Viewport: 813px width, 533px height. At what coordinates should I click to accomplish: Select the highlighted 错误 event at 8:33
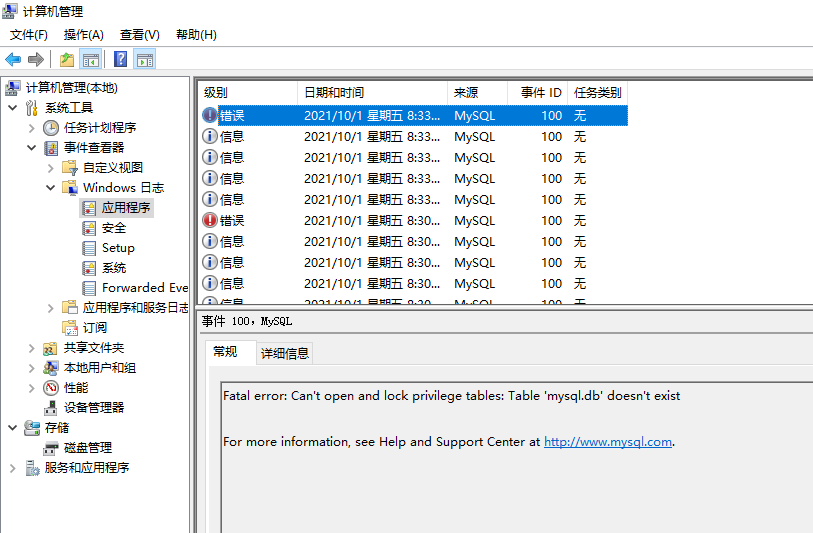(x=414, y=116)
